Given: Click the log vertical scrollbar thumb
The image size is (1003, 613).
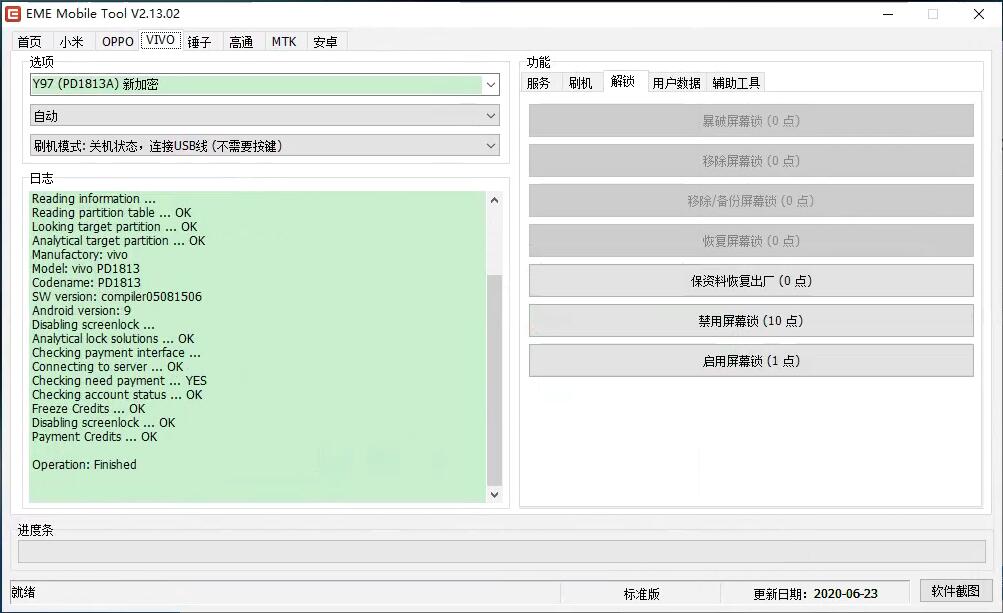Looking at the screenshot, I should click(494, 380).
